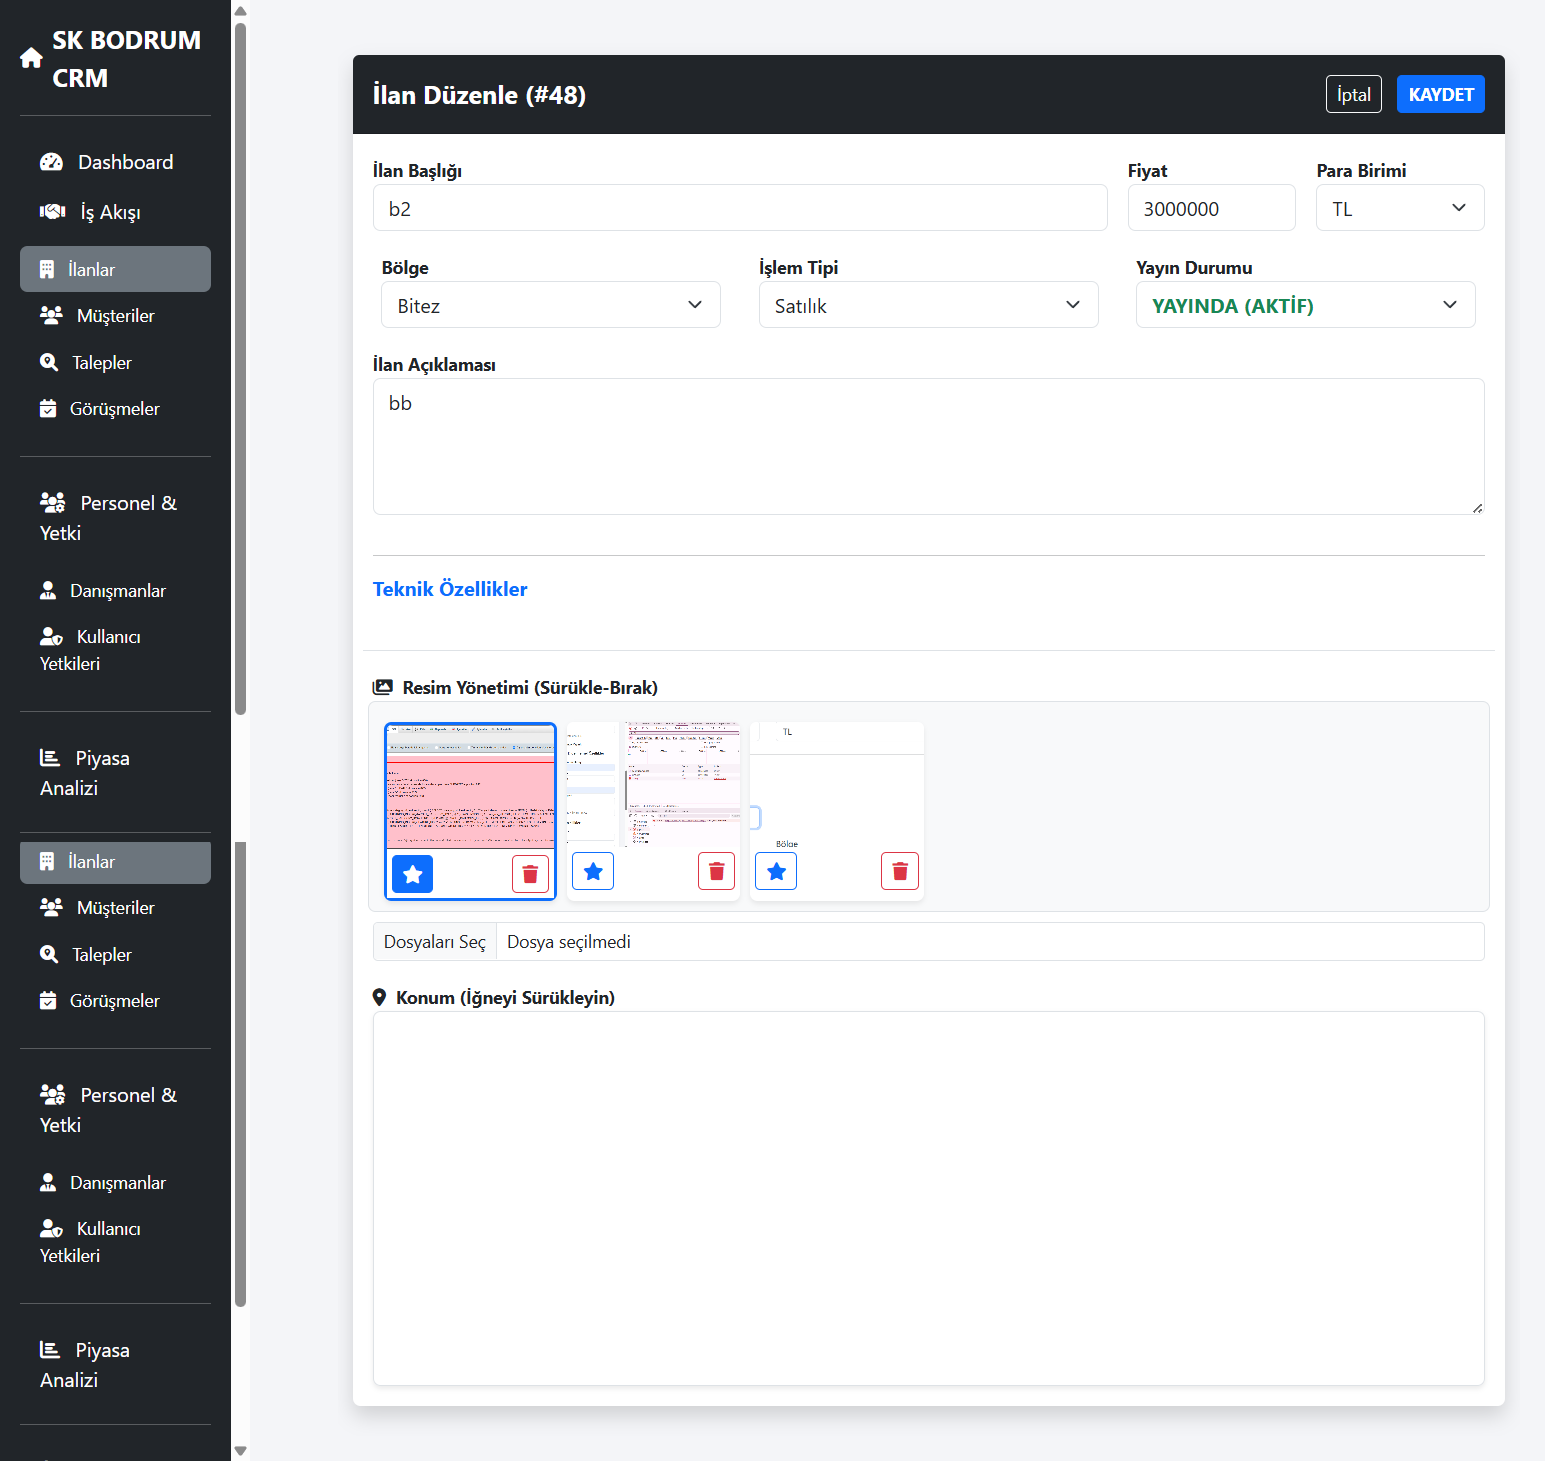Star the third image as featured
This screenshot has width=1545, height=1461.
(776, 871)
